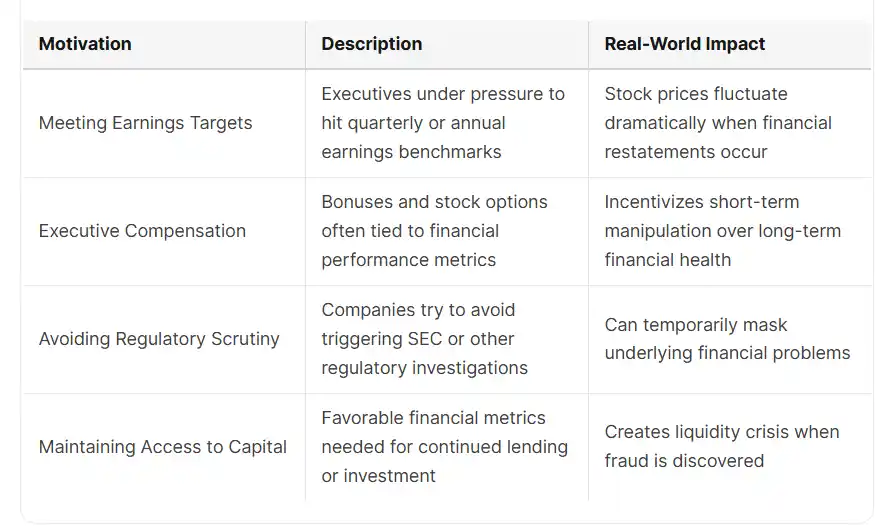
Task: Click the SEC regulatory investigations description
Action: pos(424,339)
